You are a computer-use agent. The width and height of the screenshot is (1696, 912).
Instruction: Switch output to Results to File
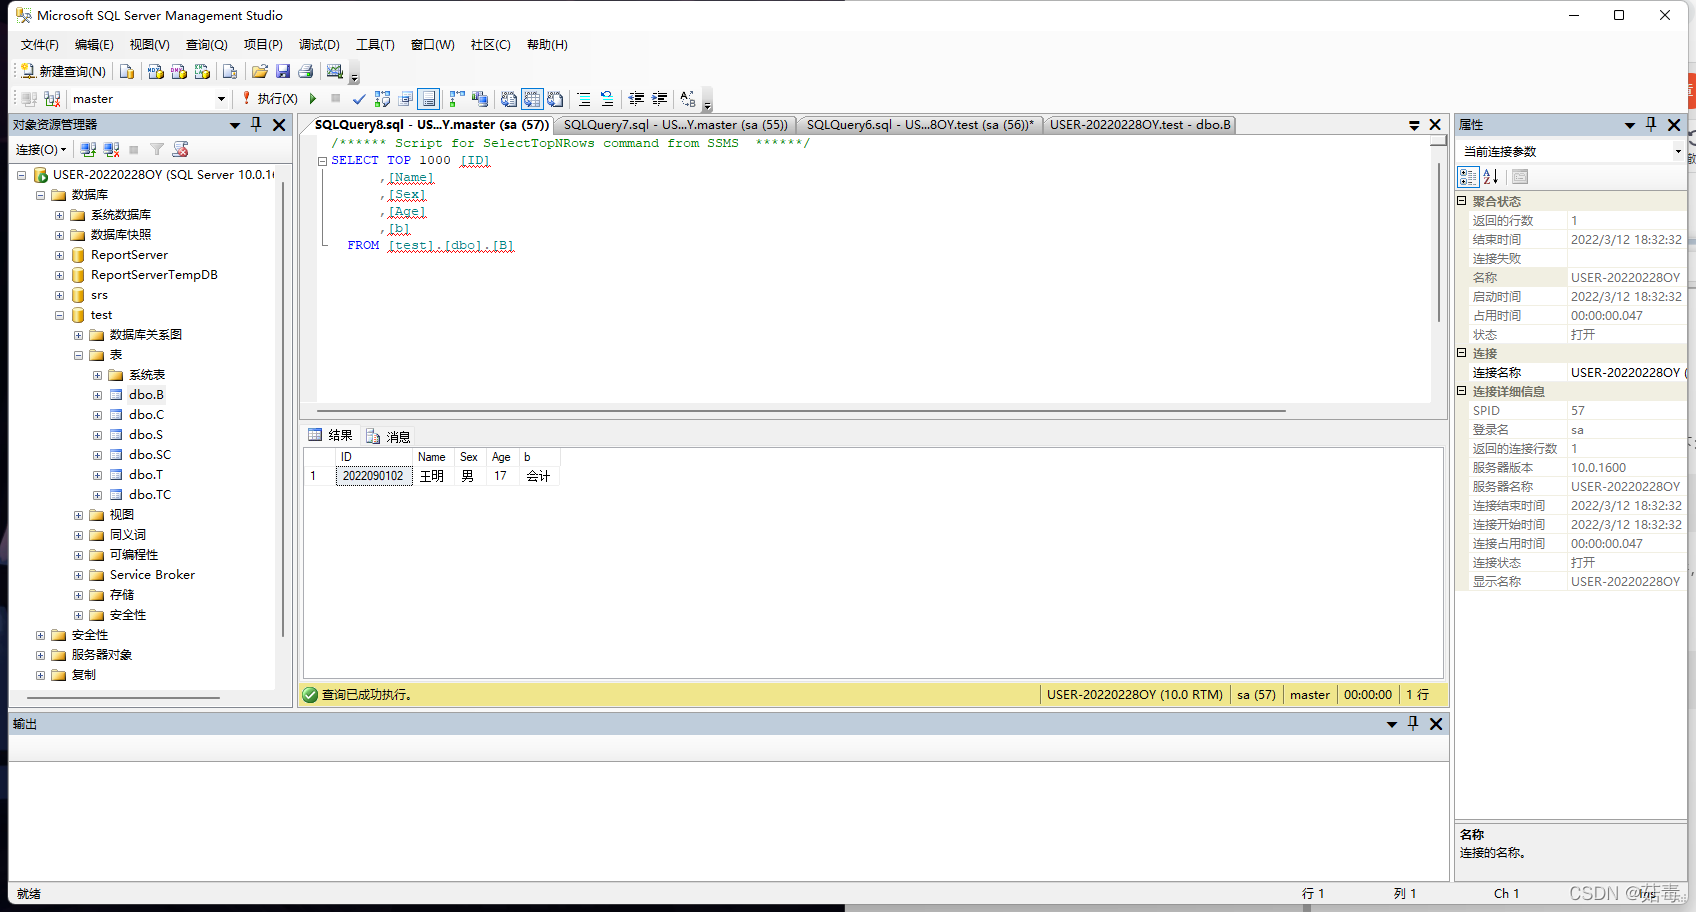click(555, 99)
